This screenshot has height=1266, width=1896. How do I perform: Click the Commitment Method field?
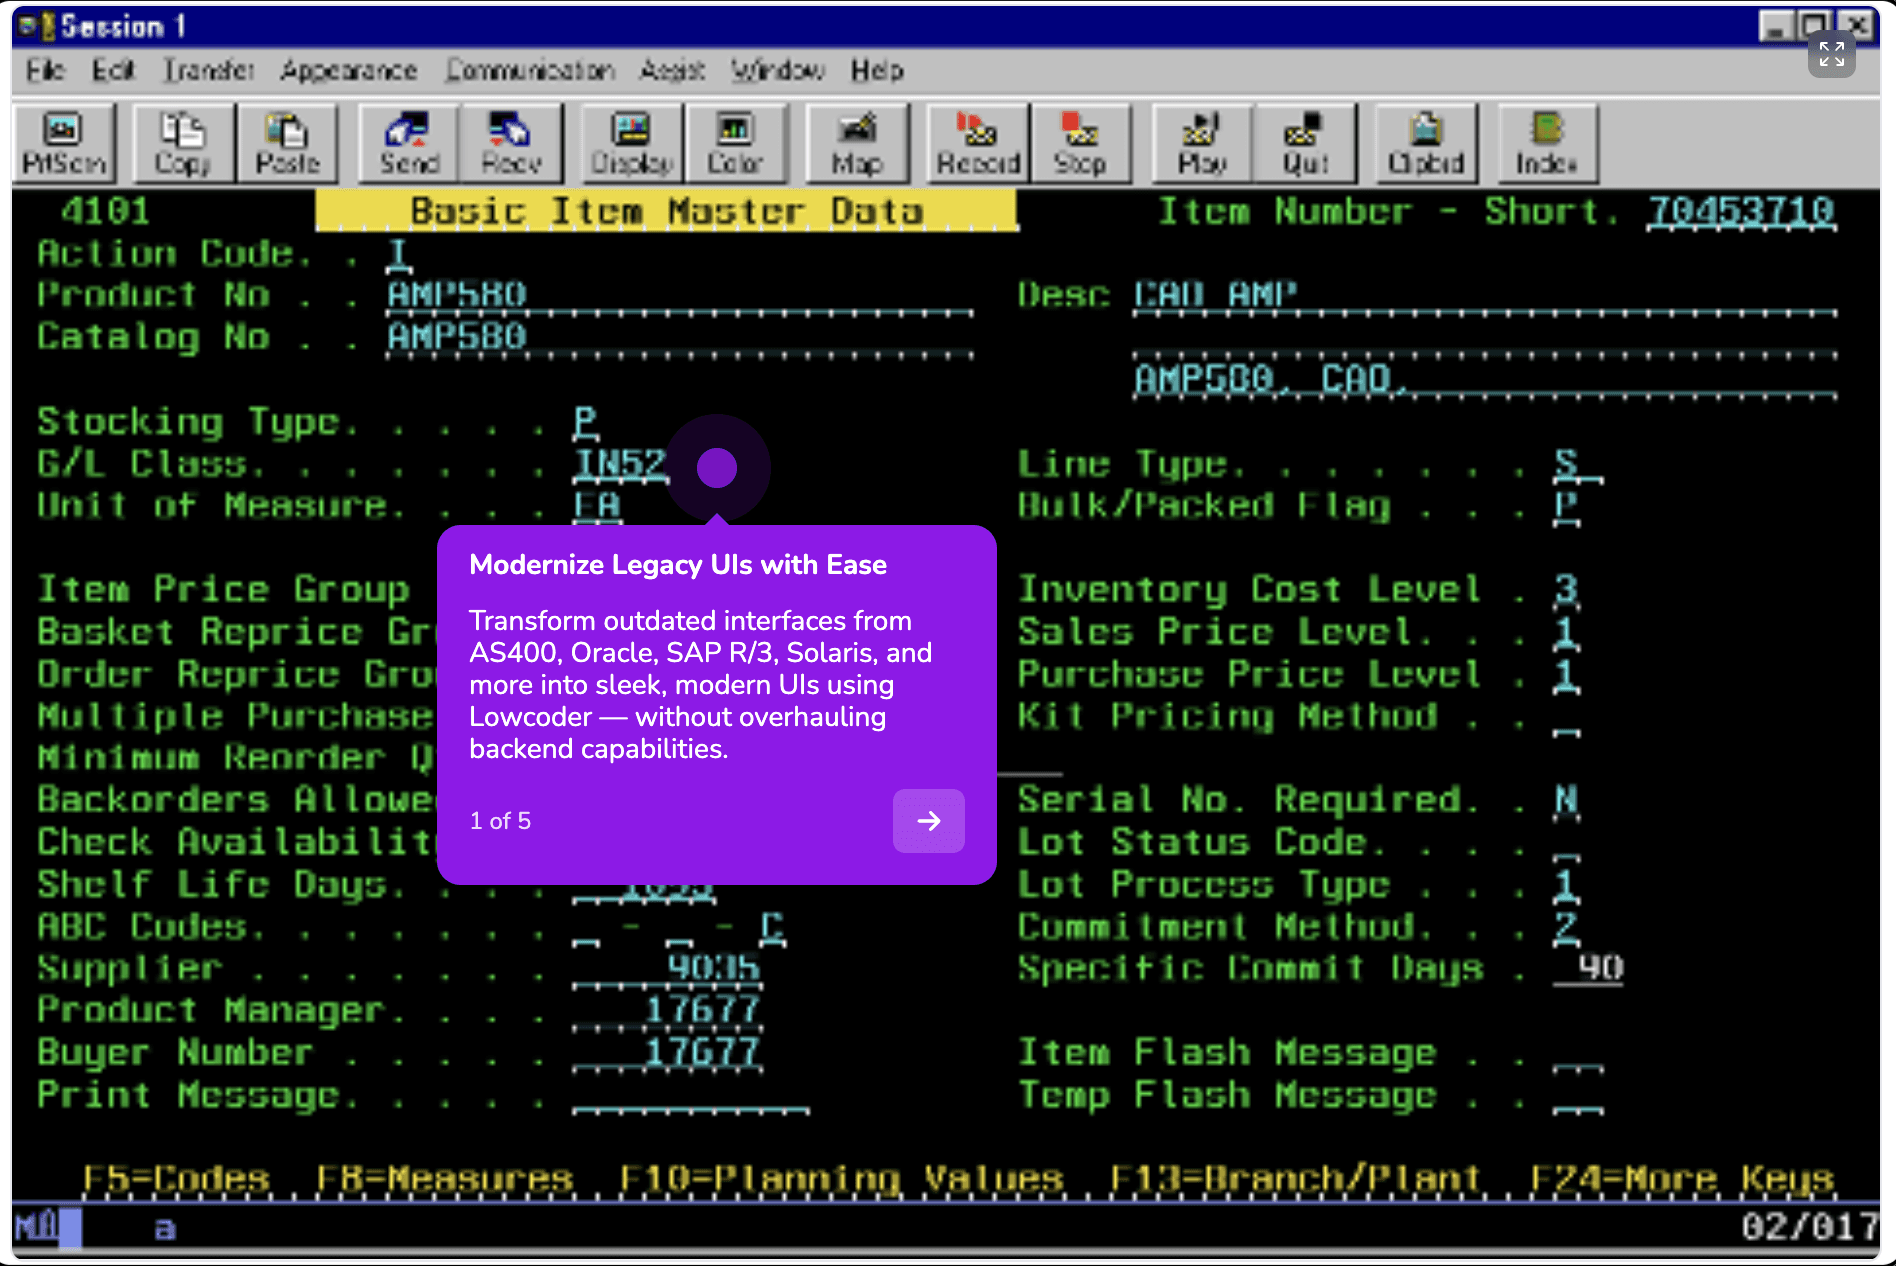tap(1567, 927)
